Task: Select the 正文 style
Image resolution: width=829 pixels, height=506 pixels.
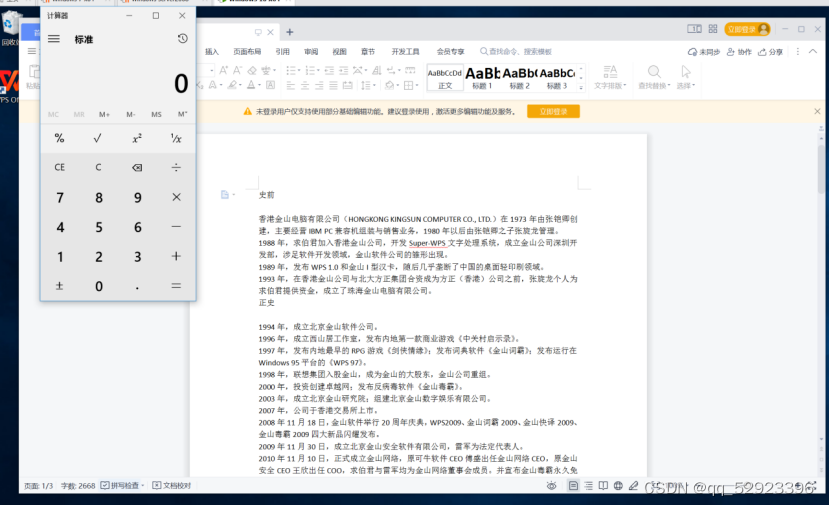Action: click(445, 78)
